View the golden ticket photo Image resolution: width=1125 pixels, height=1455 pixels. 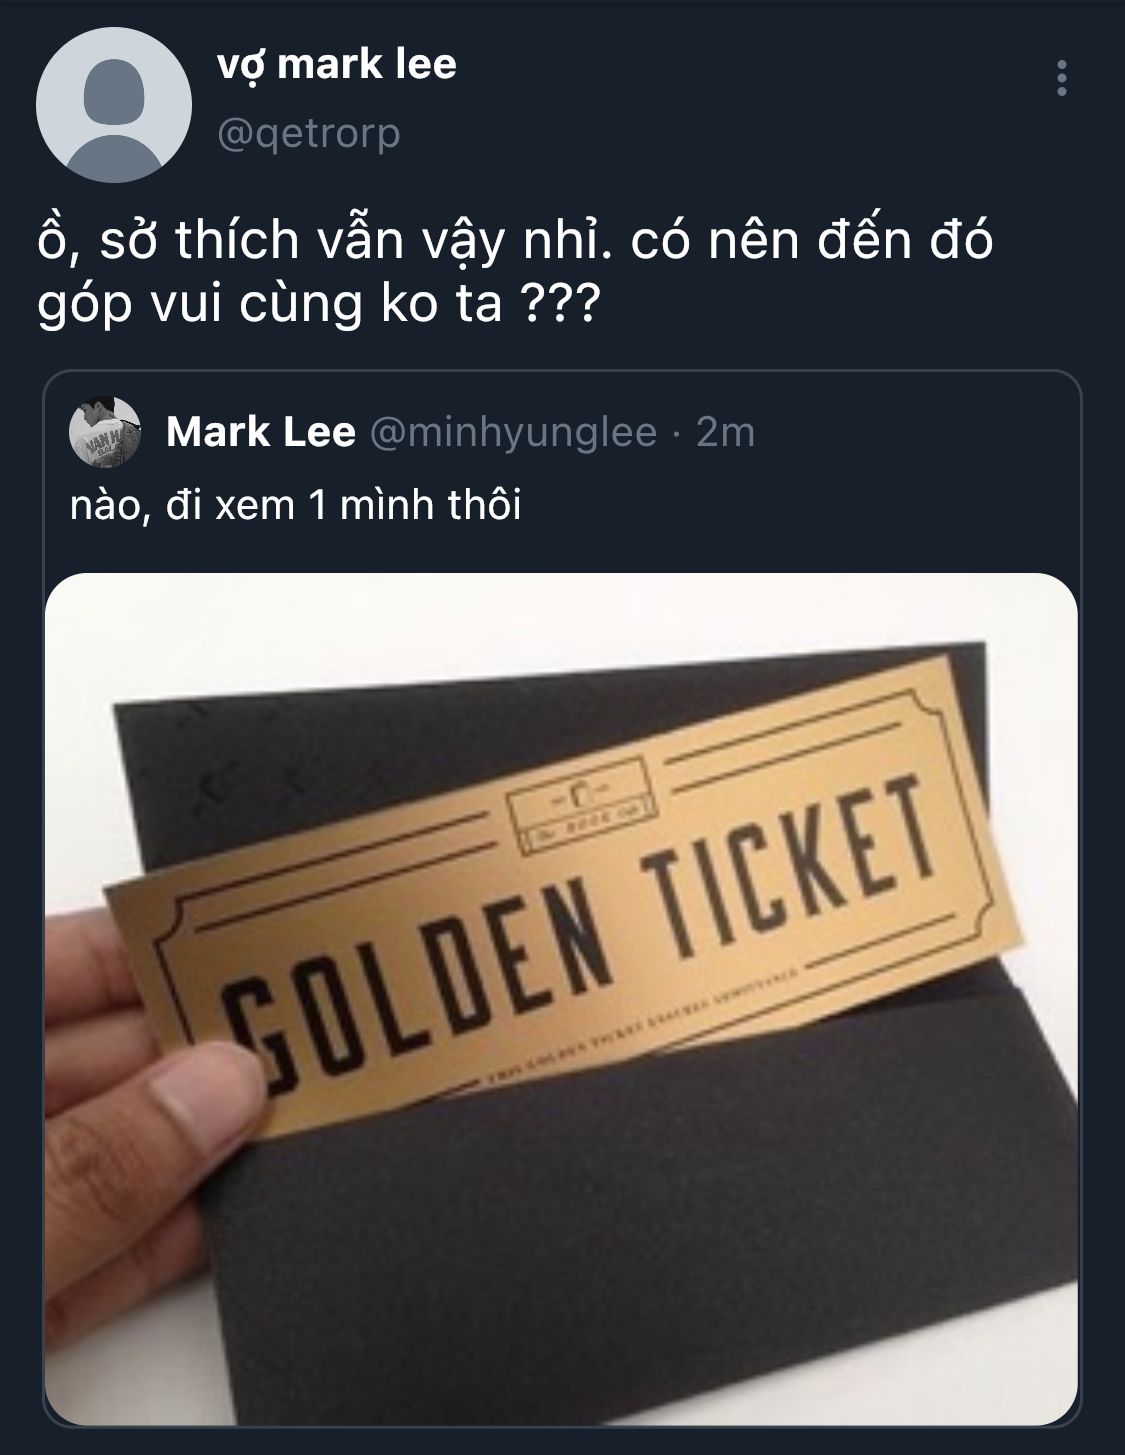click(x=562, y=999)
